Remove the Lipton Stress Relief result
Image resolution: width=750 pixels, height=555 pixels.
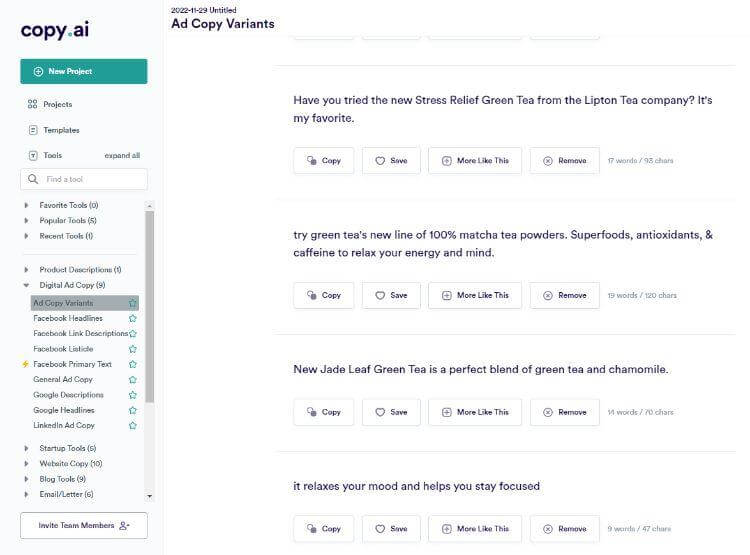point(565,161)
